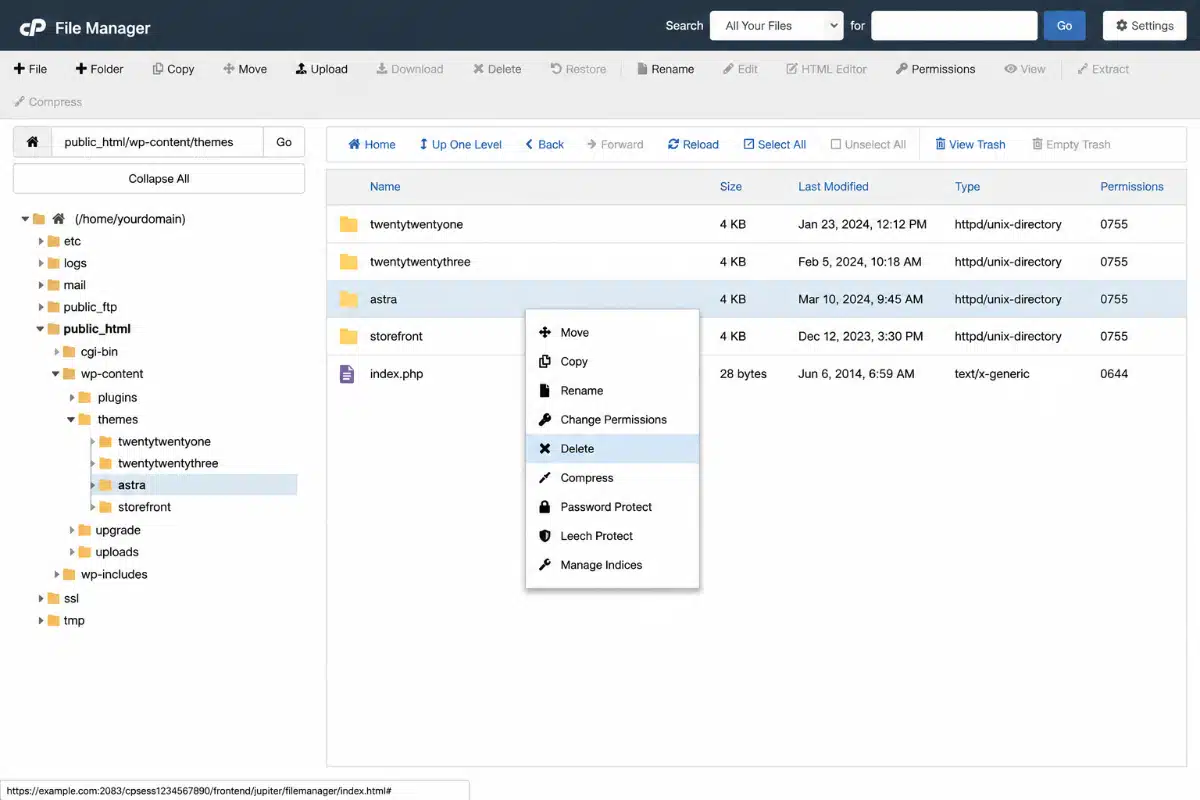Click Up One Level
This screenshot has width=1200, height=800.
460,145
